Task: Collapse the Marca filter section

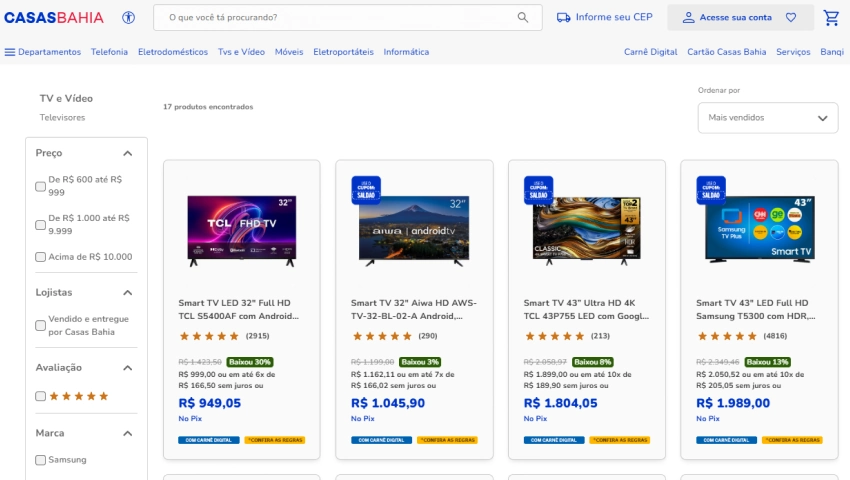Action: (x=127, y=433)
